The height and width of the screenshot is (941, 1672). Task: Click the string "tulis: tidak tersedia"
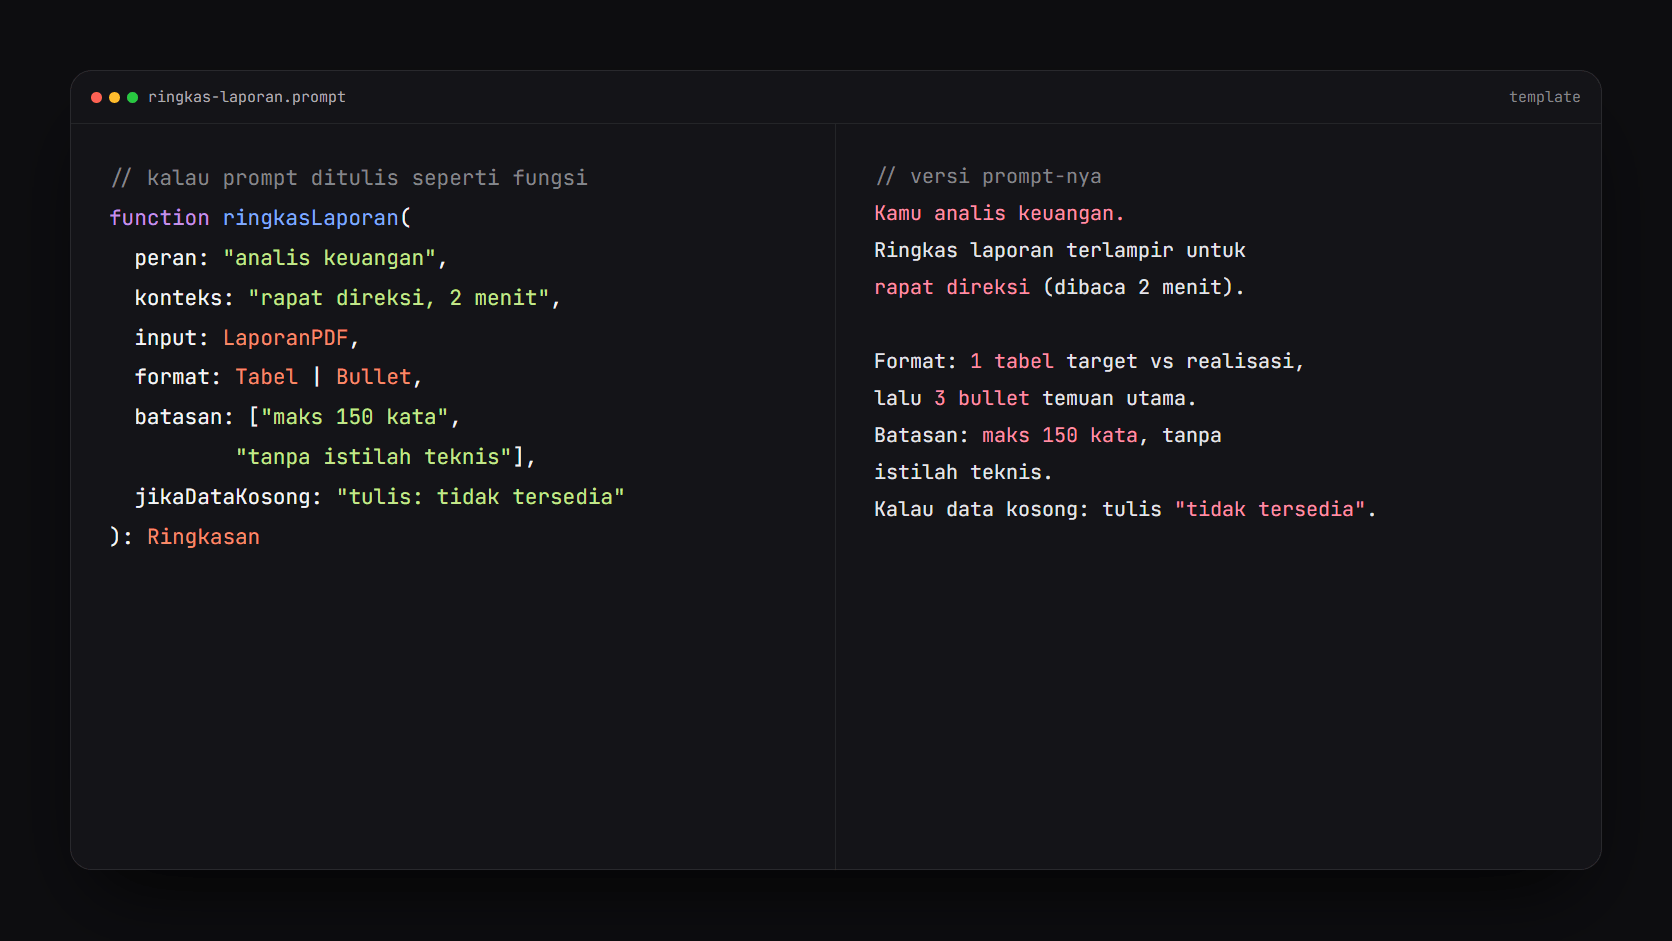[481, 497]
